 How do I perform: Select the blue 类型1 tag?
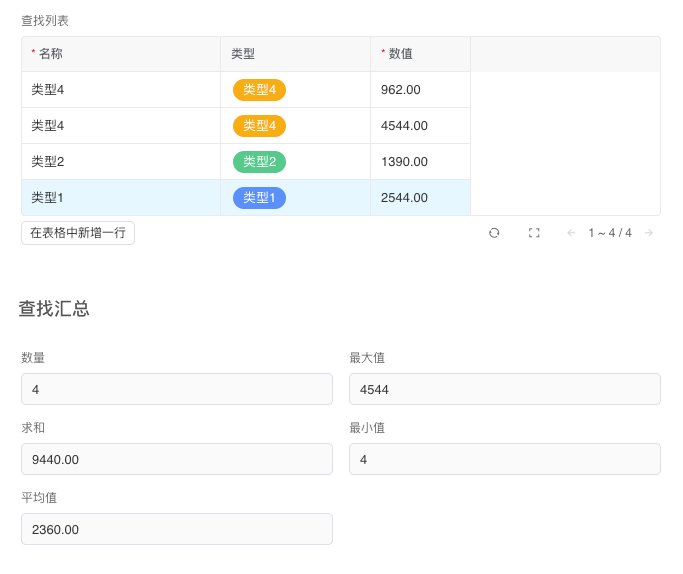(259, 198)
